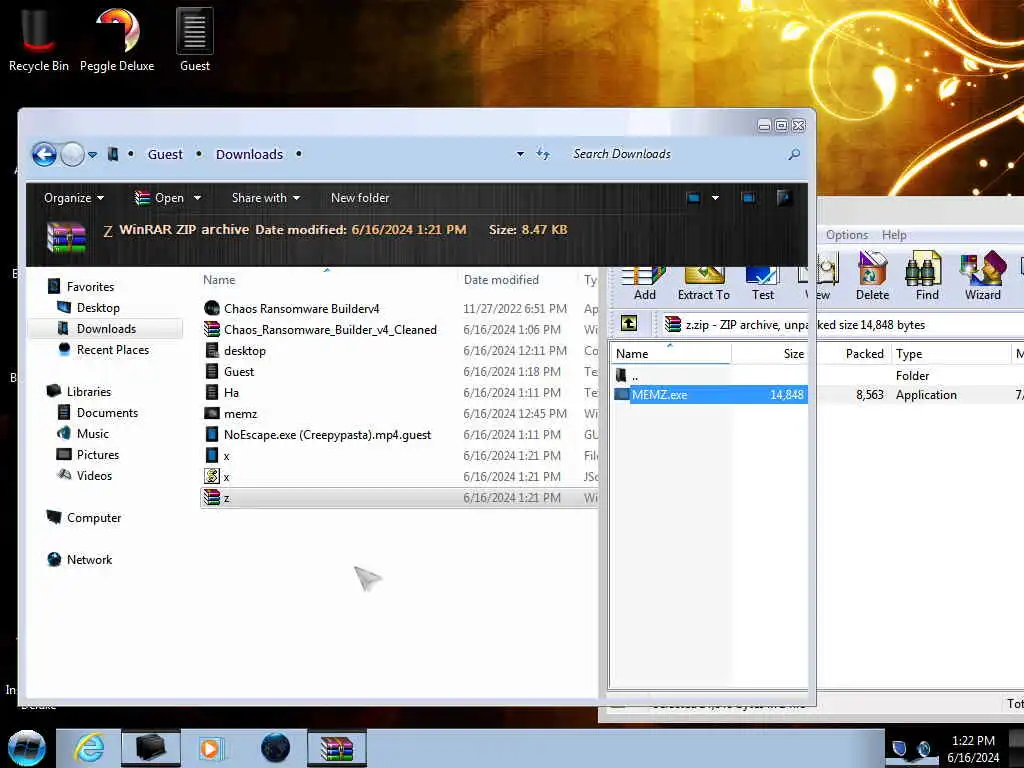Click the Wizard icon in WinRAR
Image resolution: width=1024 pixels, height=768 pixels.
pos(982,277)
